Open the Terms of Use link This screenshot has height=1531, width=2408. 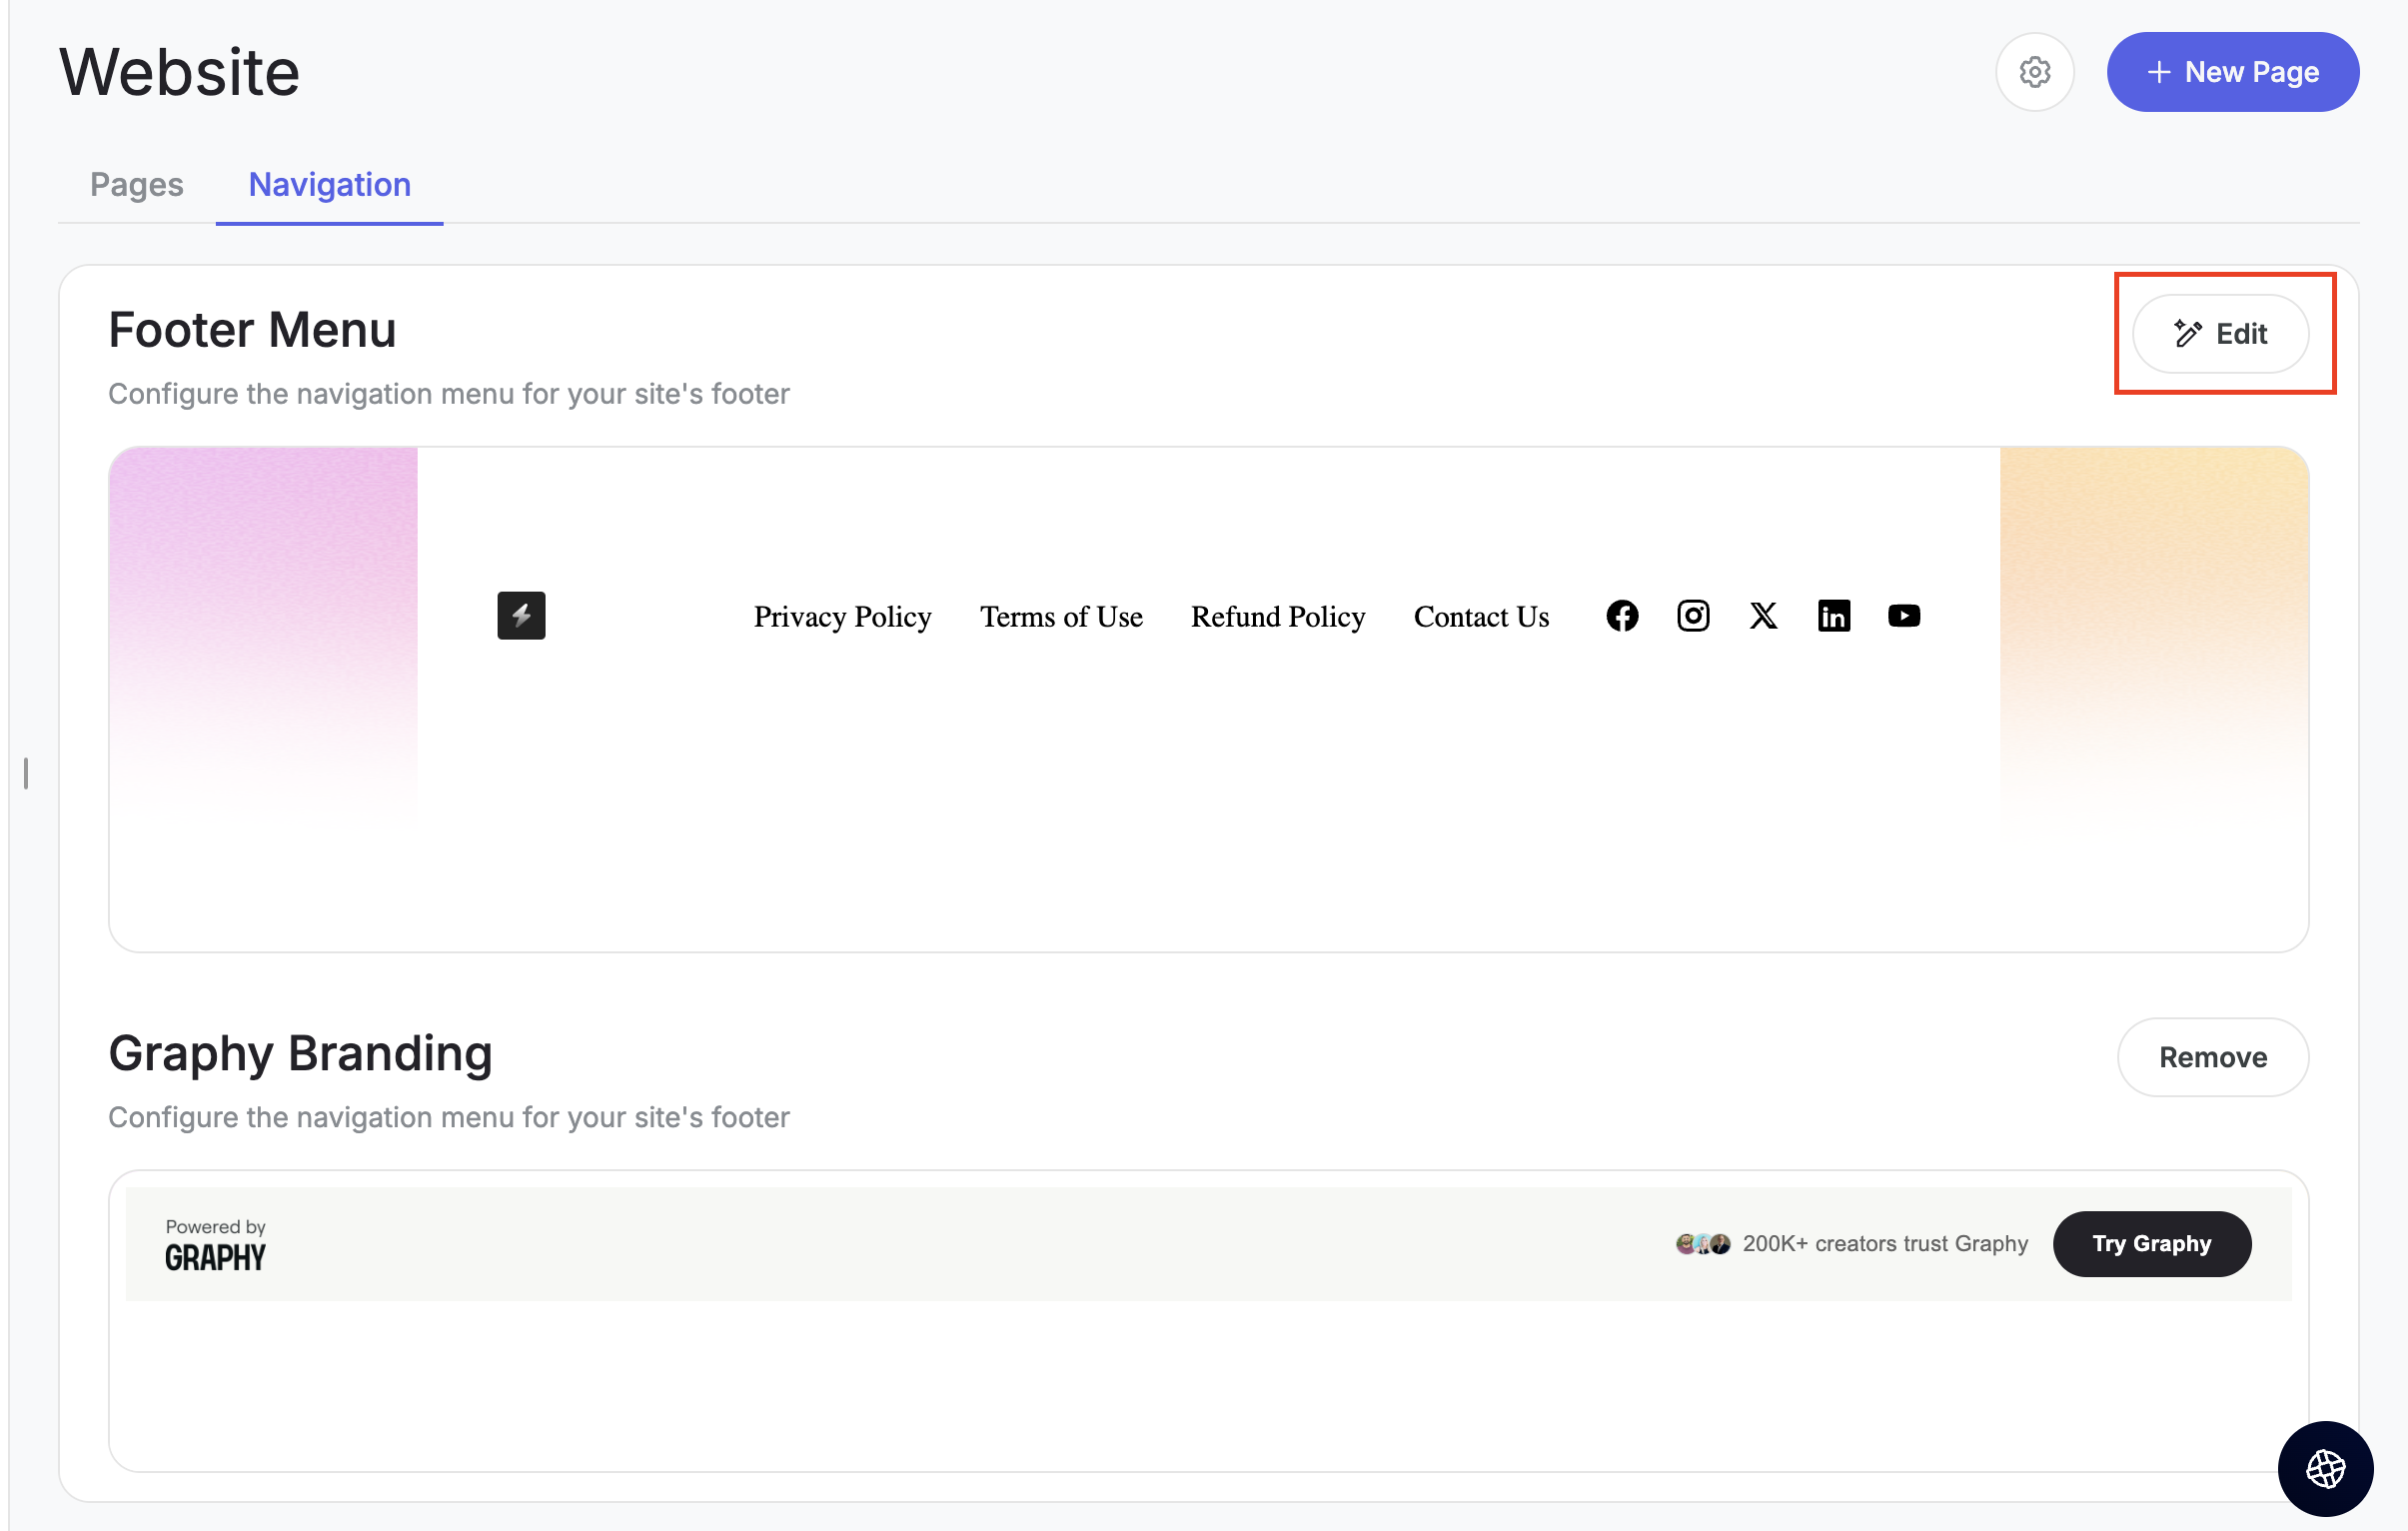tap(1060, 617)
